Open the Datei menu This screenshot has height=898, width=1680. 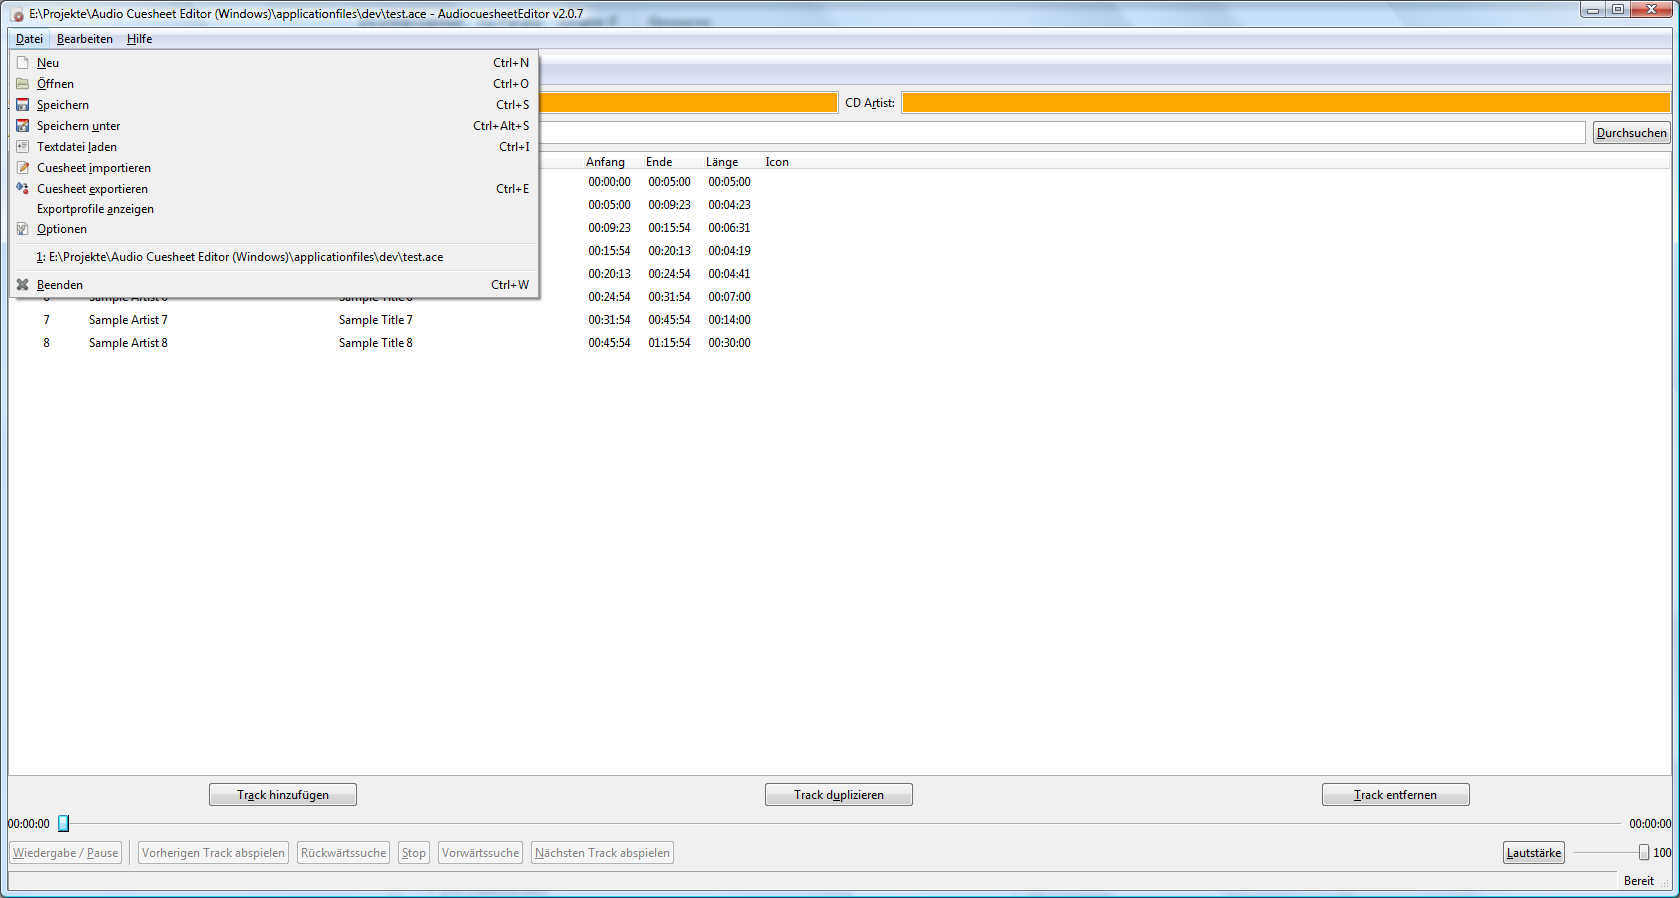click(29, 39)
